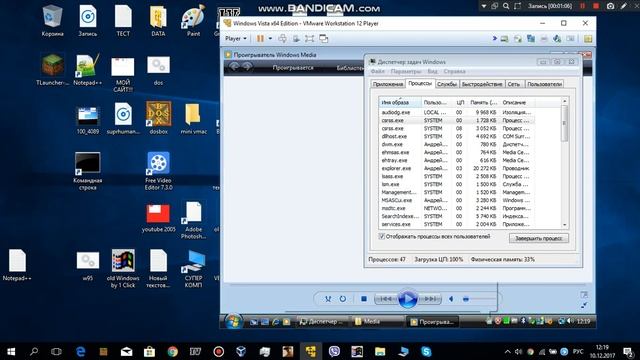Click the process list scroll-up arrow
This screenshot has width=640, height=360.
point(565,101)
